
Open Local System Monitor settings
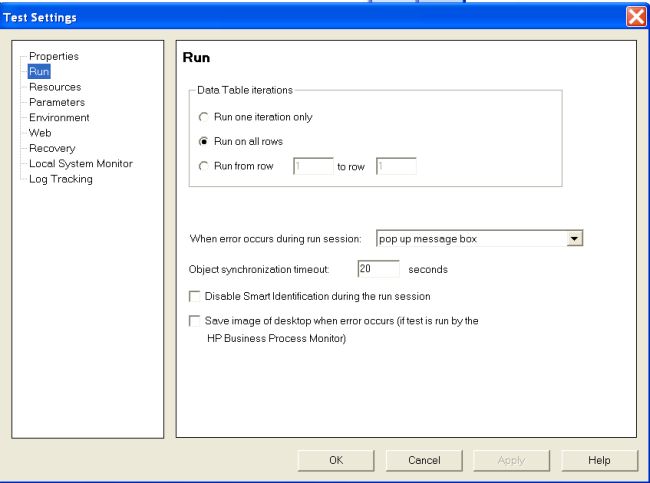pos(81,163)
